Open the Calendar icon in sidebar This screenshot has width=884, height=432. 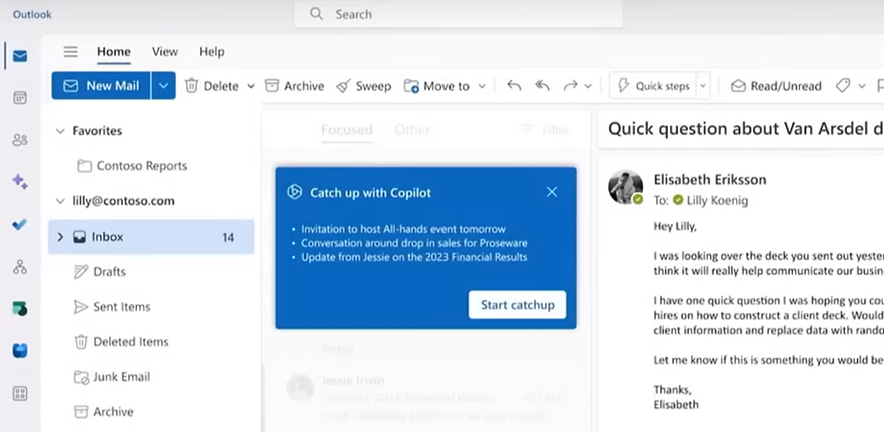tap(20, 98)
